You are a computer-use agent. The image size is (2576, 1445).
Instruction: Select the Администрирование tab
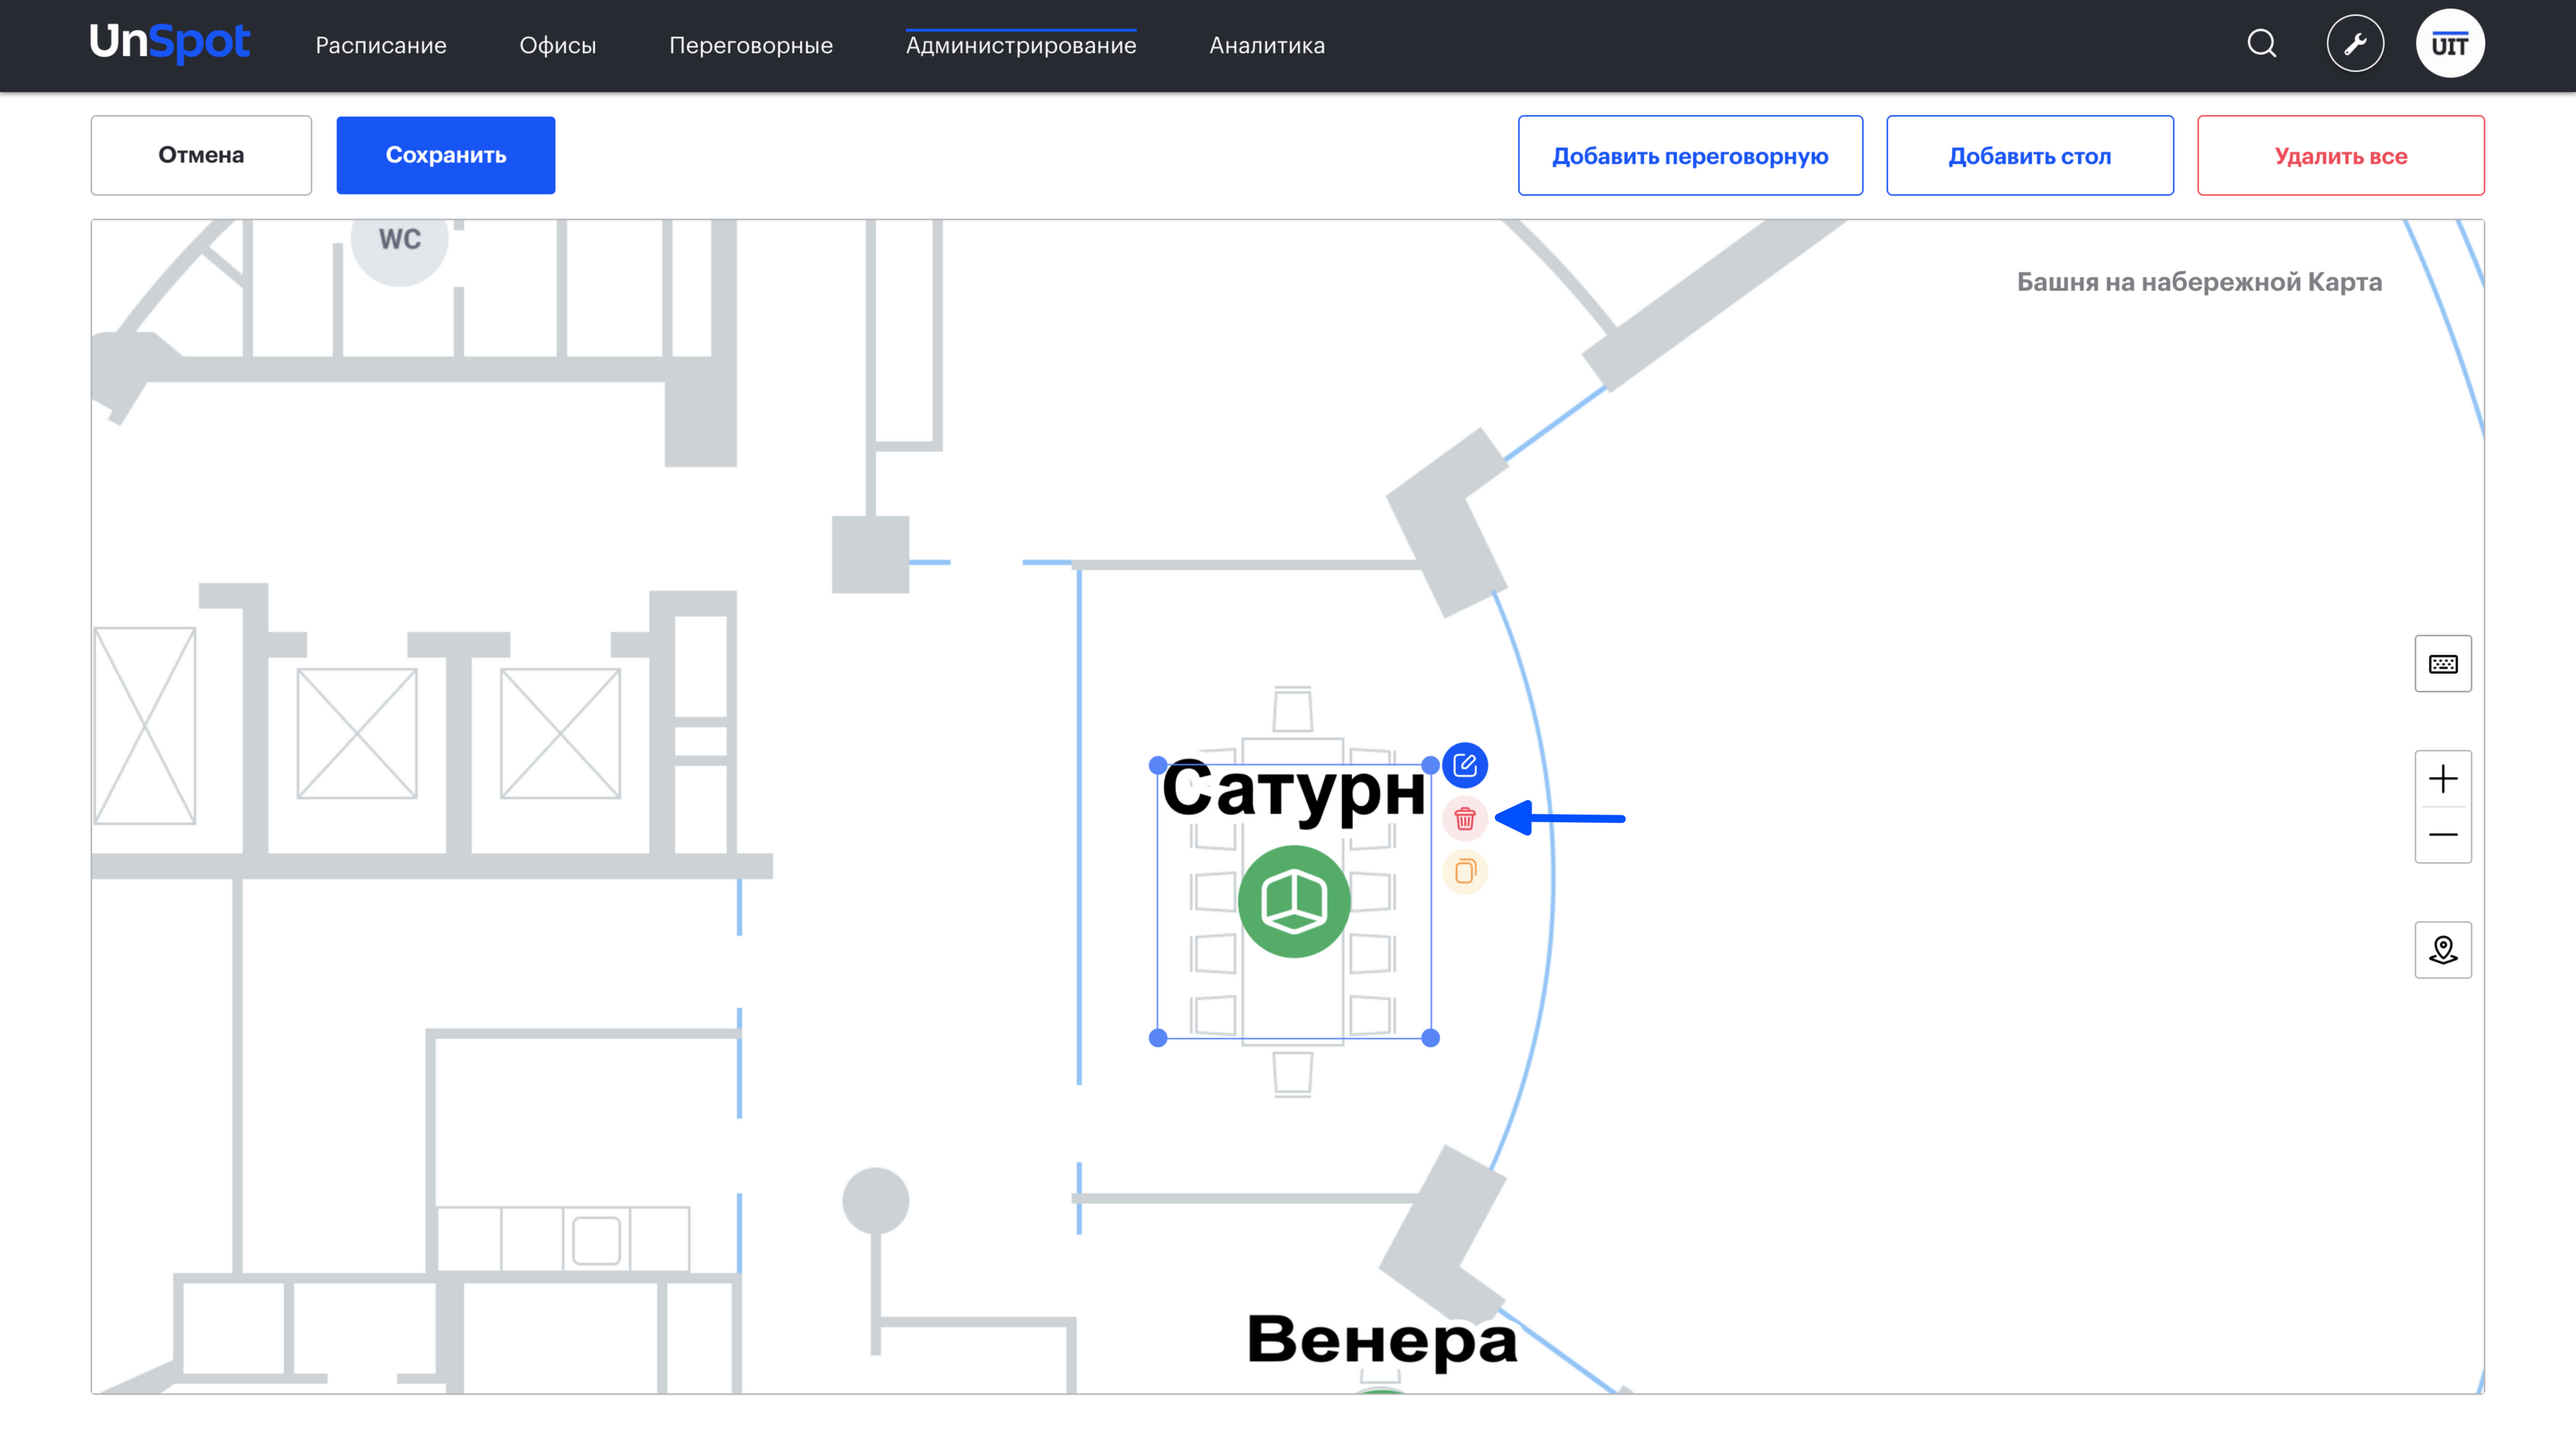1021,45
